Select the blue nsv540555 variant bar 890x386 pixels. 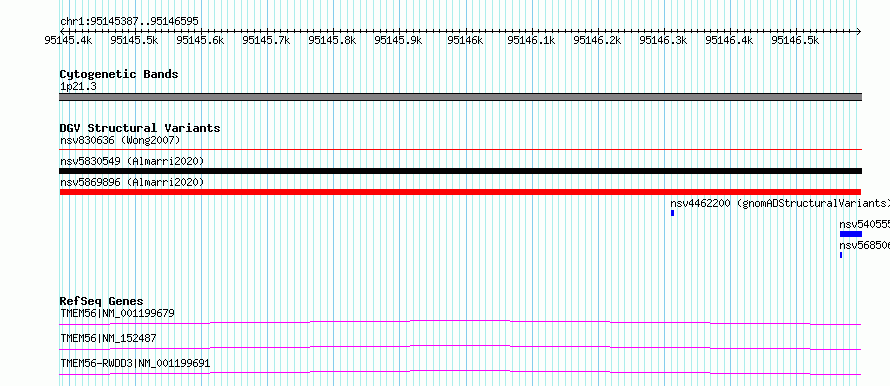coord(851,234)
